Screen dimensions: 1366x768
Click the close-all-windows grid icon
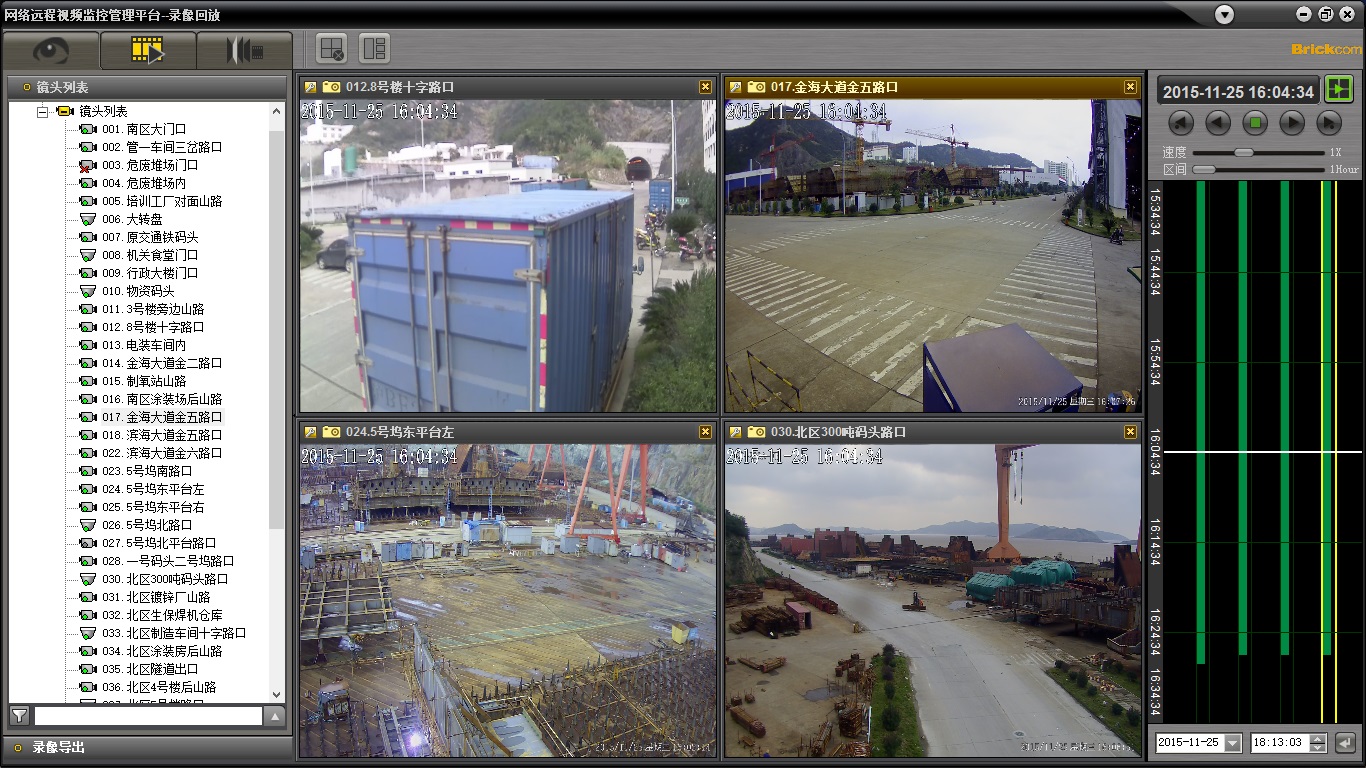click(331, 48)
